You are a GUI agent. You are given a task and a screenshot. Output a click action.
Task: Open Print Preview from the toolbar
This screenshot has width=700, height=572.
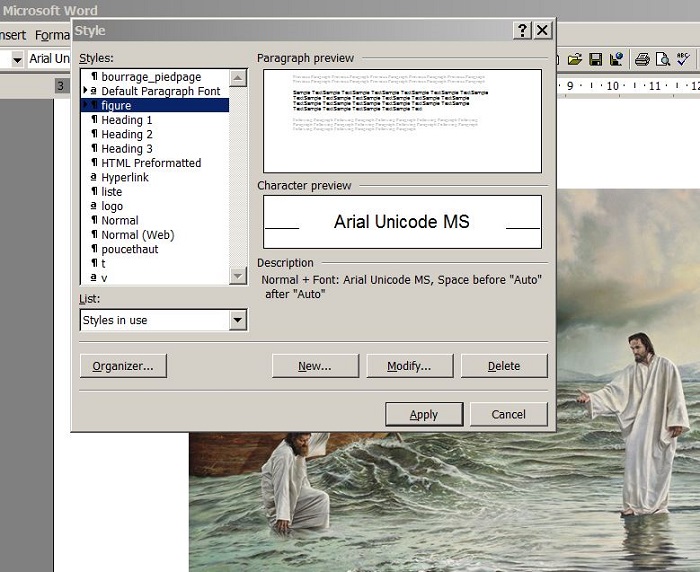[662, 60]
